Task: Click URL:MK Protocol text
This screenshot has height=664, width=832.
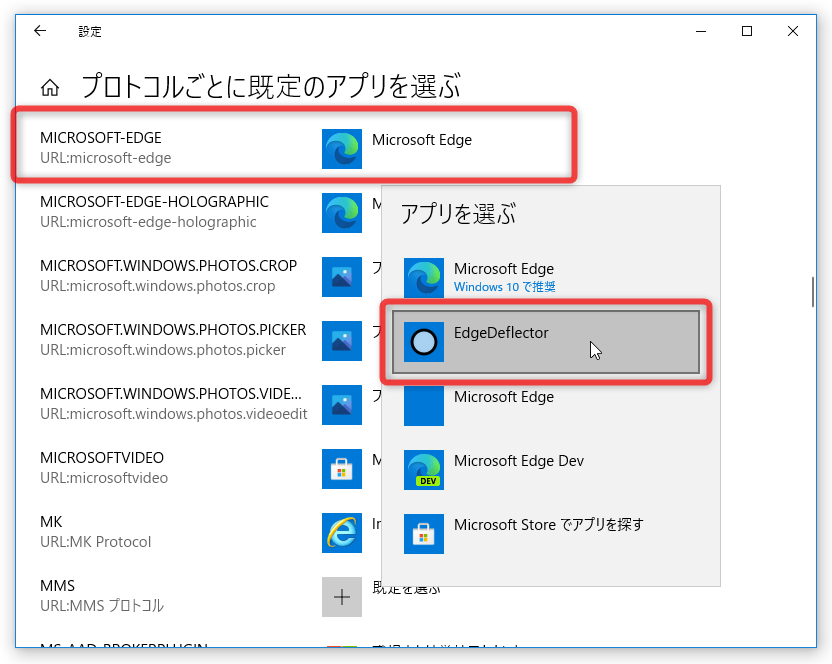Action: point(96,542)
